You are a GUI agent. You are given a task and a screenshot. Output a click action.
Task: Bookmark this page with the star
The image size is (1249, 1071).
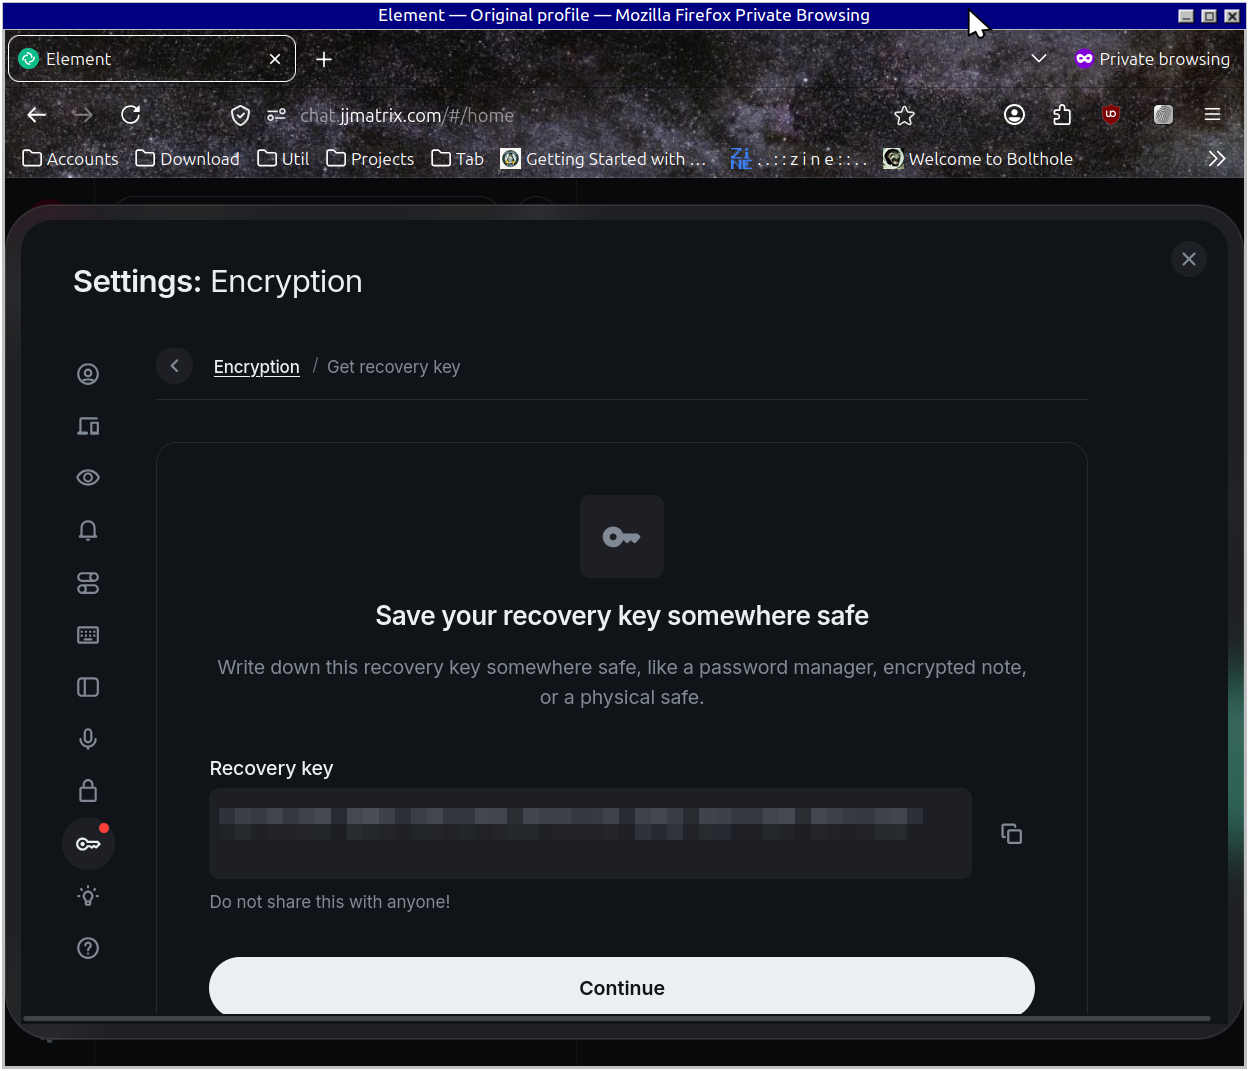tap(905, 115)
